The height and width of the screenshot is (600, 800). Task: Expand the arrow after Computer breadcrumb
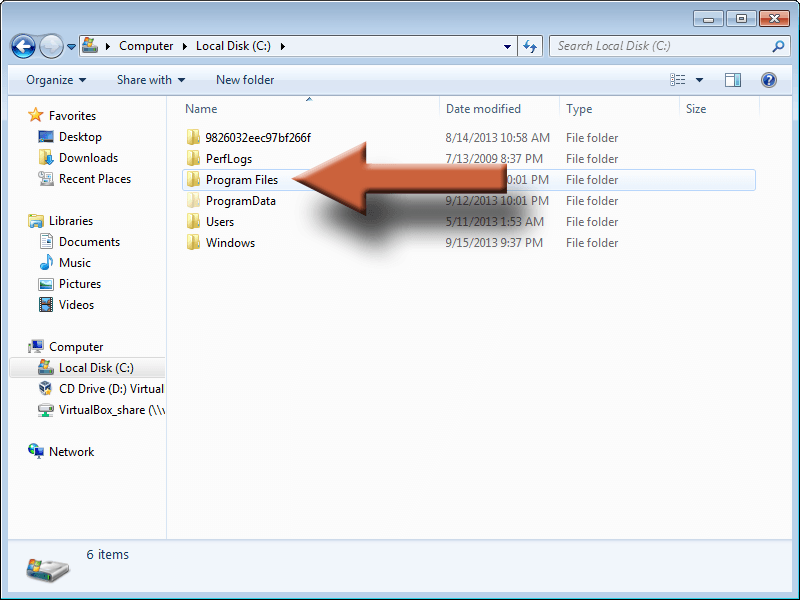(185, 46)
